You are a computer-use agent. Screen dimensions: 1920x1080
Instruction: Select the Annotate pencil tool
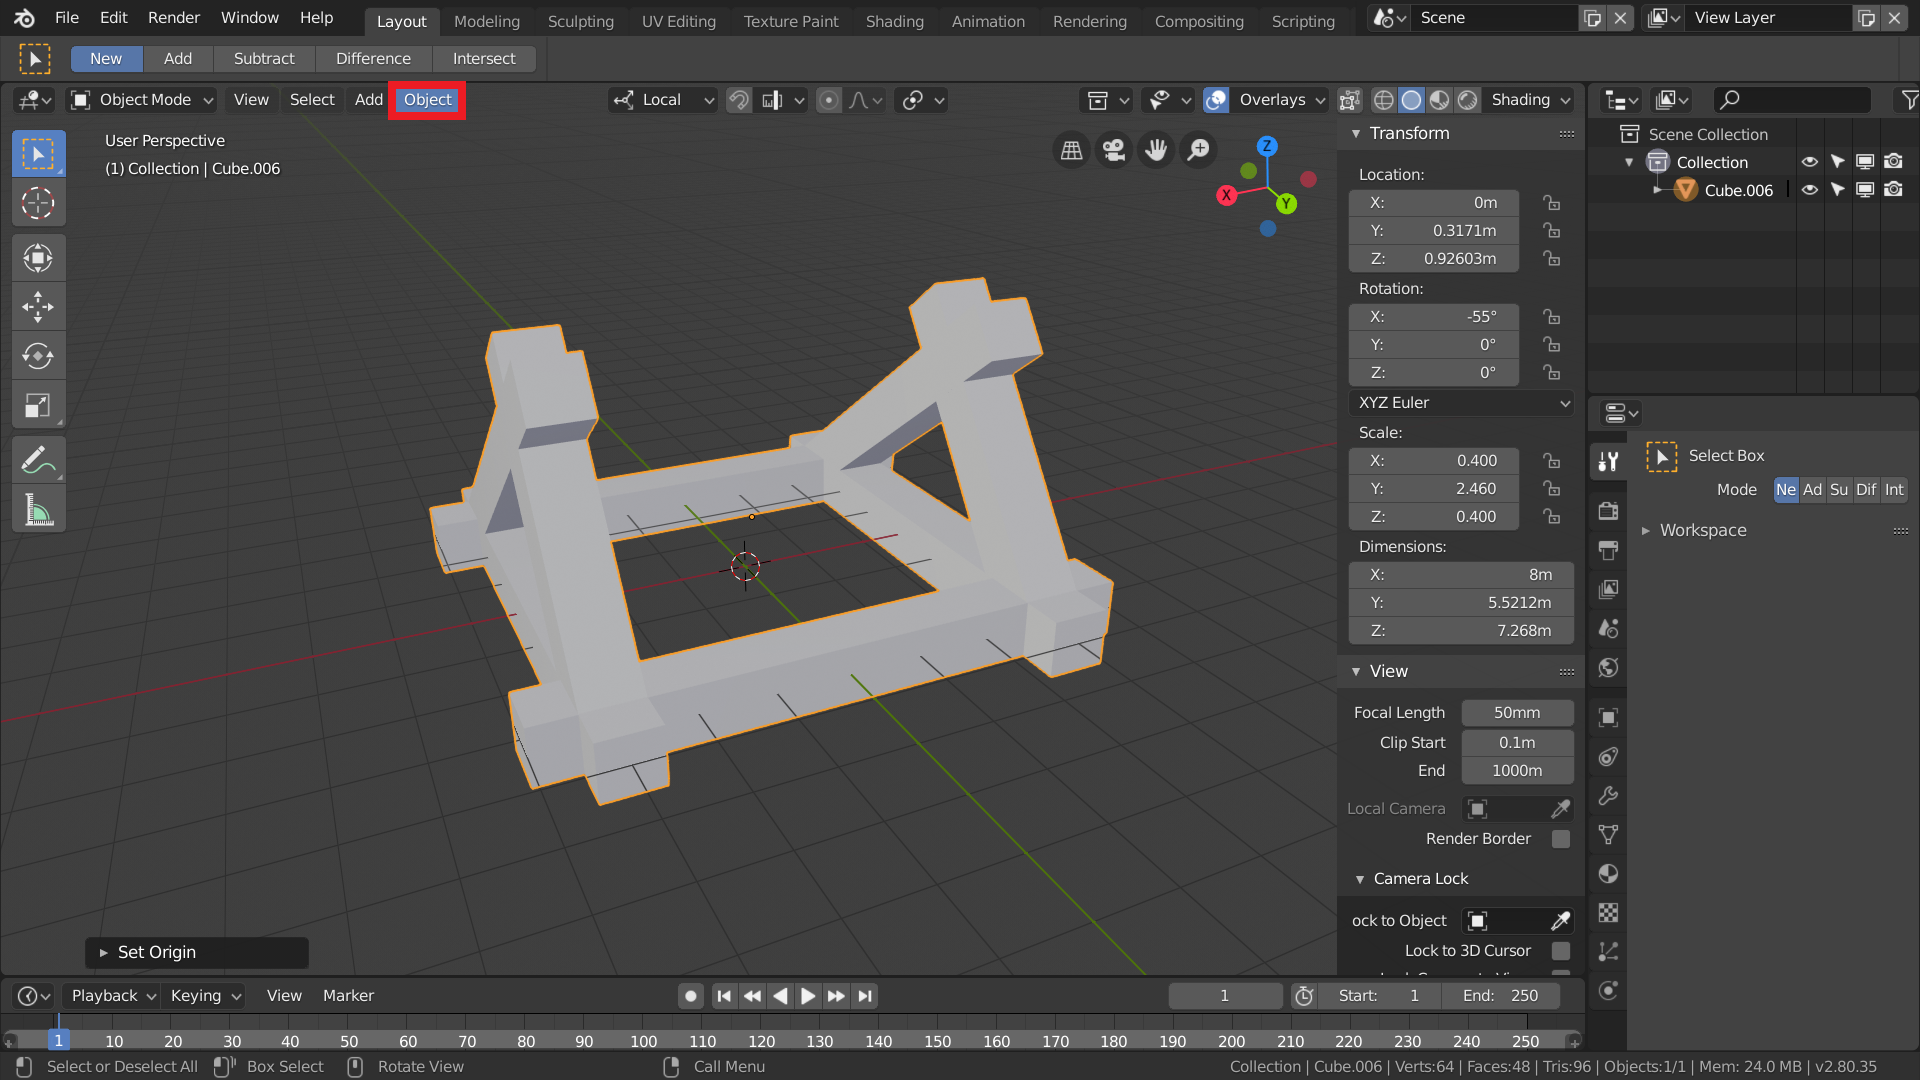pyautogui.click(x=38, y=460)
